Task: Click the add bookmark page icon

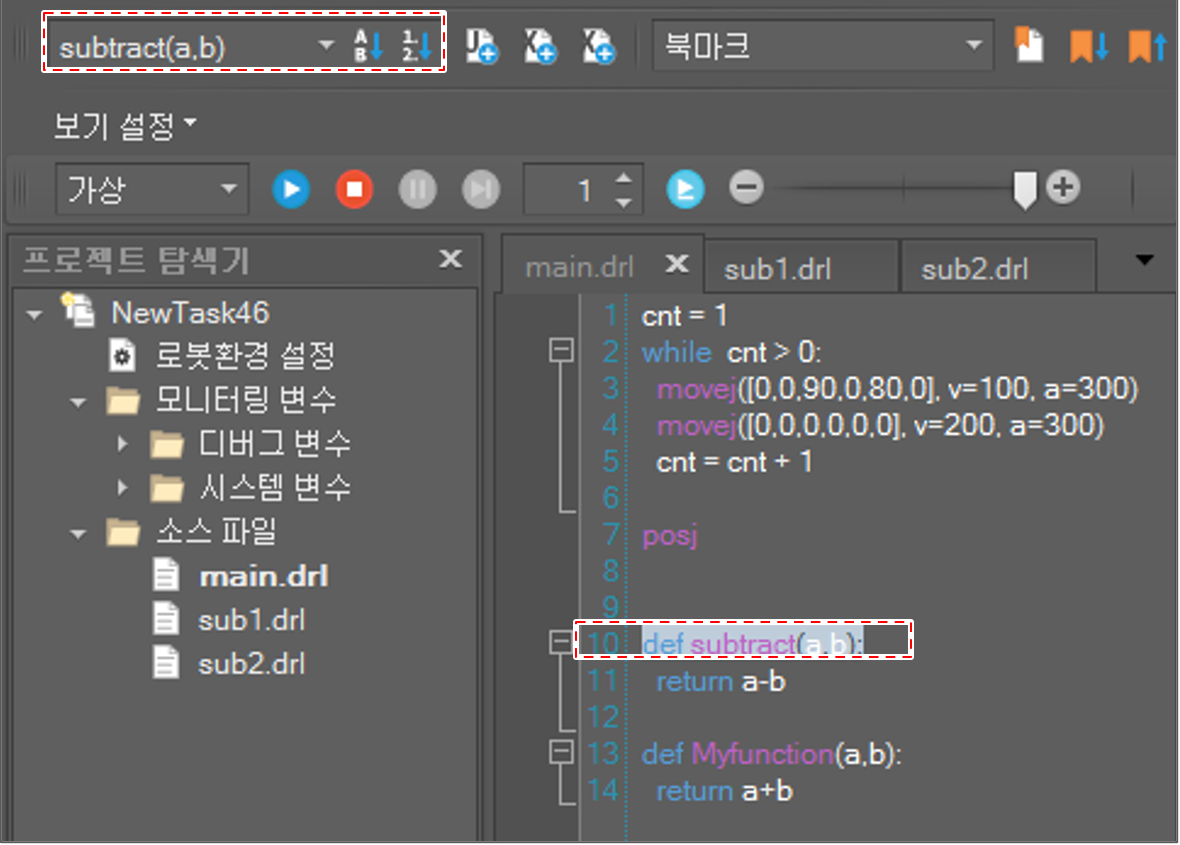Action: [x=1029, y=46]
